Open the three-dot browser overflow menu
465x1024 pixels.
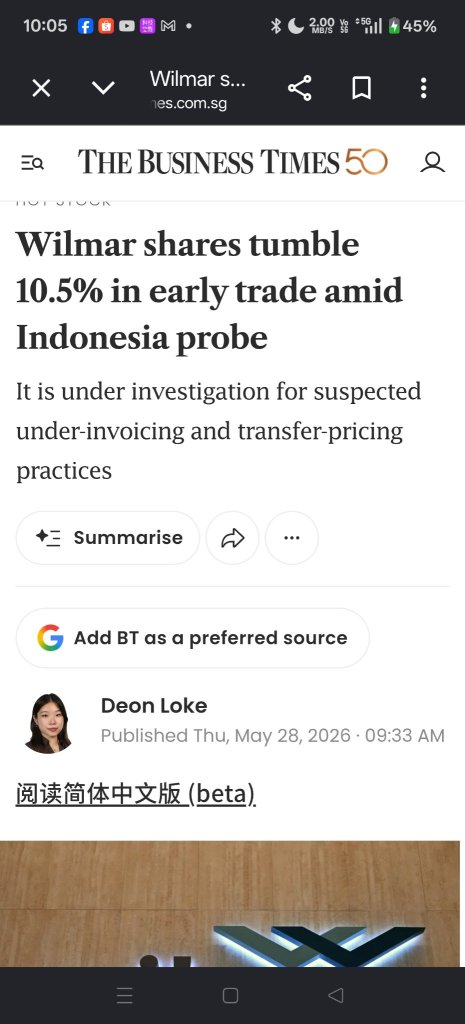tap(423, 88)
